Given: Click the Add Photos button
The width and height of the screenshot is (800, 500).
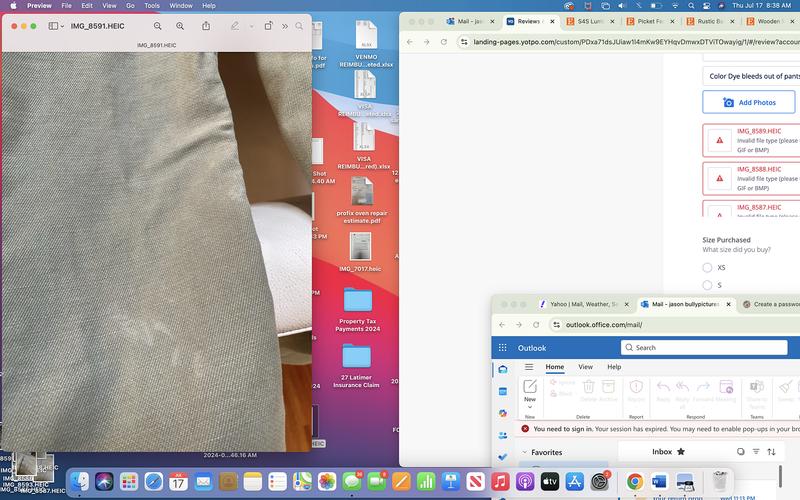Looking at the screenshot, I should (748, 102).
